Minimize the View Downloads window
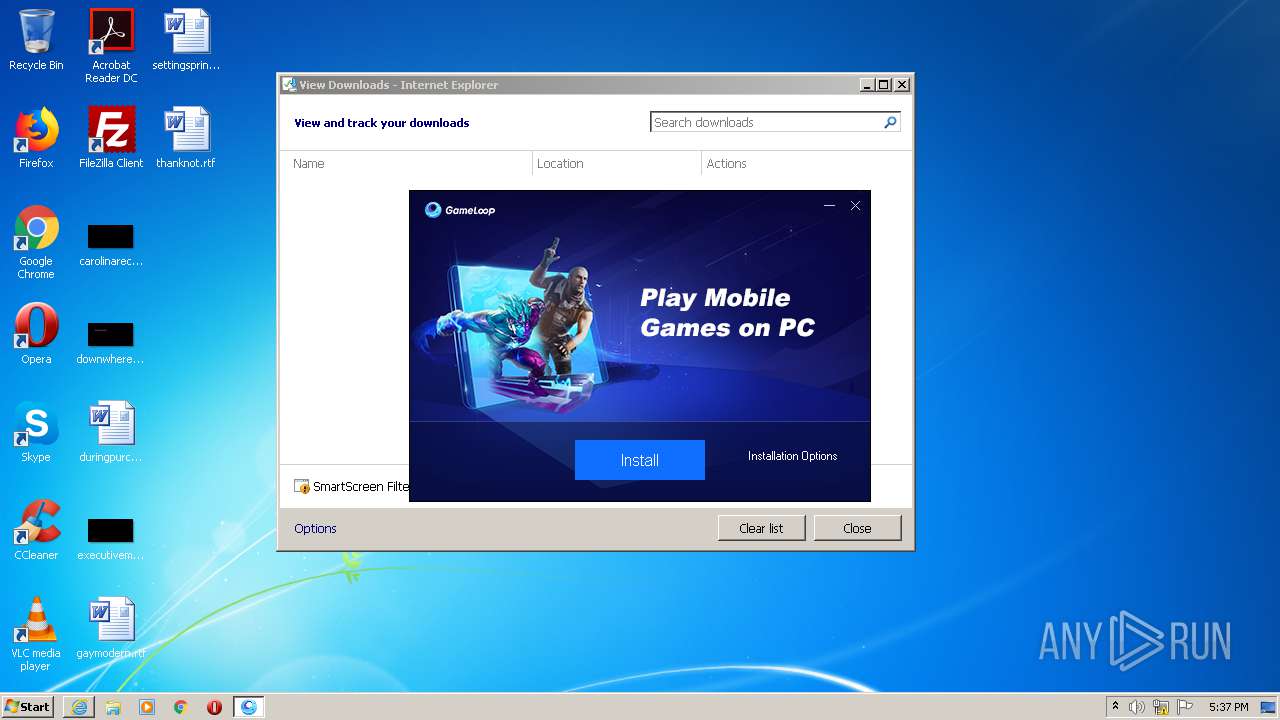The height and width of the screenshot is (720, 1280). 867,85
